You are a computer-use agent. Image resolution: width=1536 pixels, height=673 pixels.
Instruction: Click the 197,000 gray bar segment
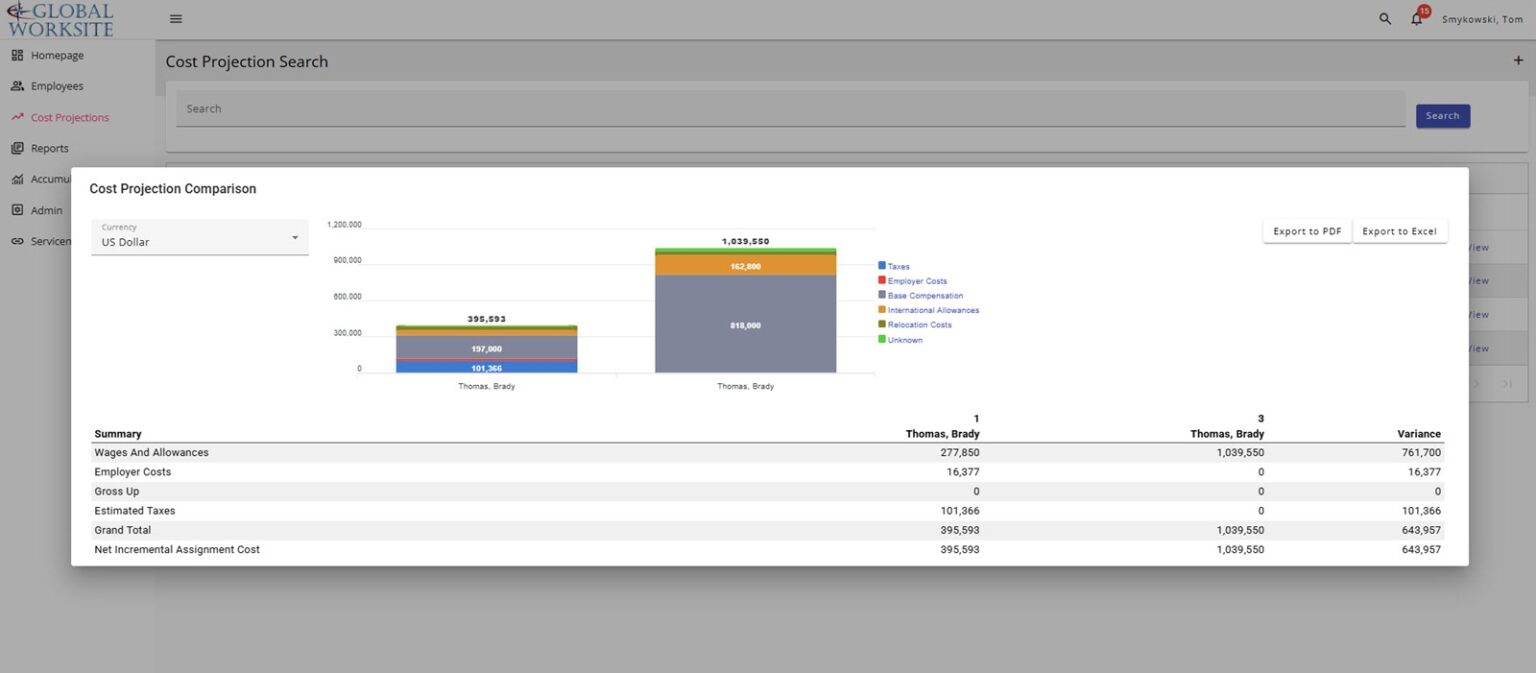486,347
